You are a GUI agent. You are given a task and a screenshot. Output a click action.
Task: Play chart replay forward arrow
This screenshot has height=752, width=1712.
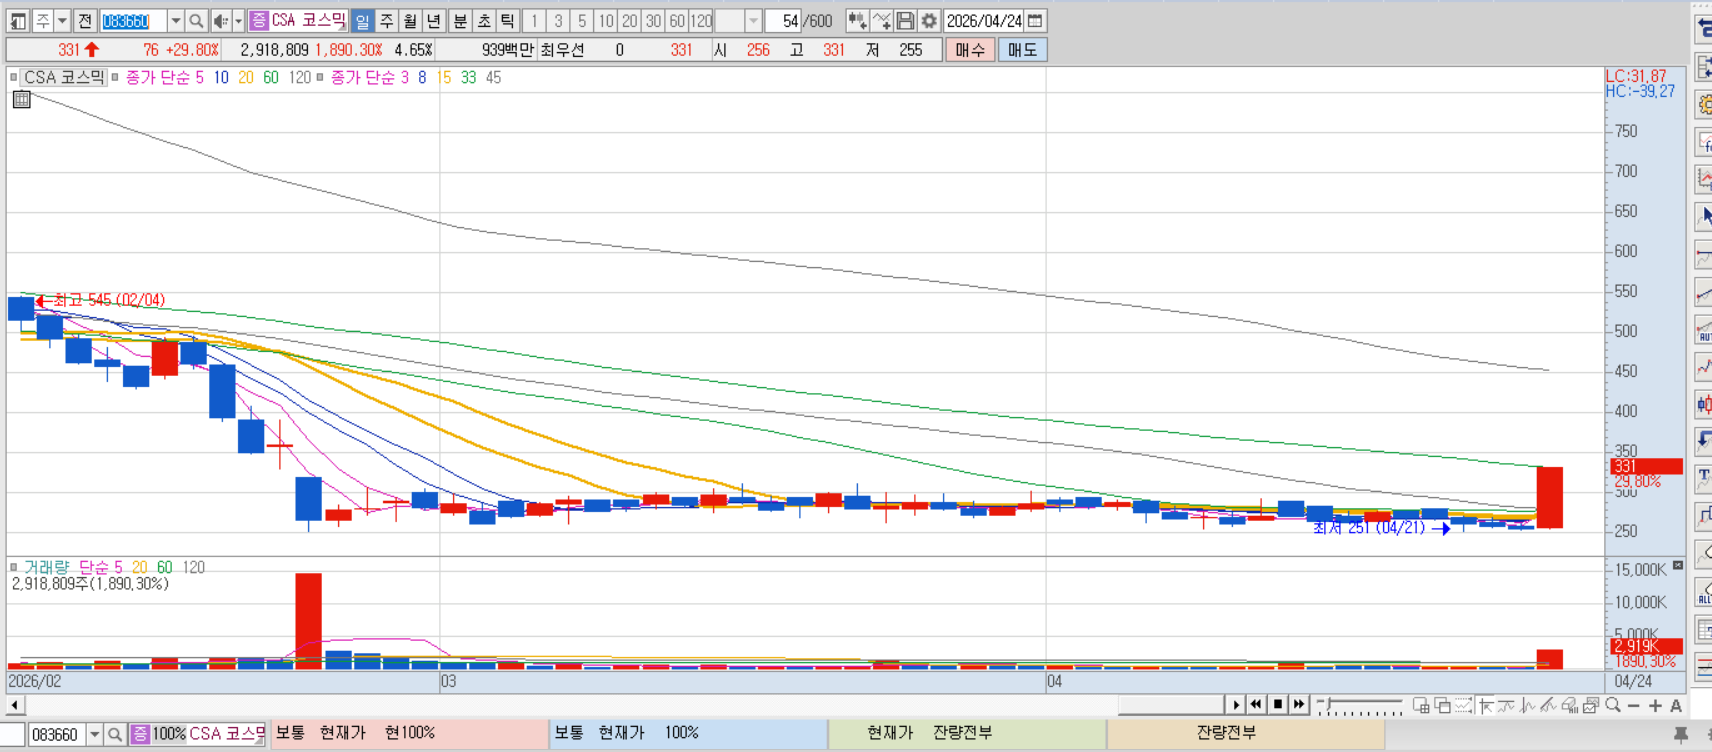click(1236, 705)
